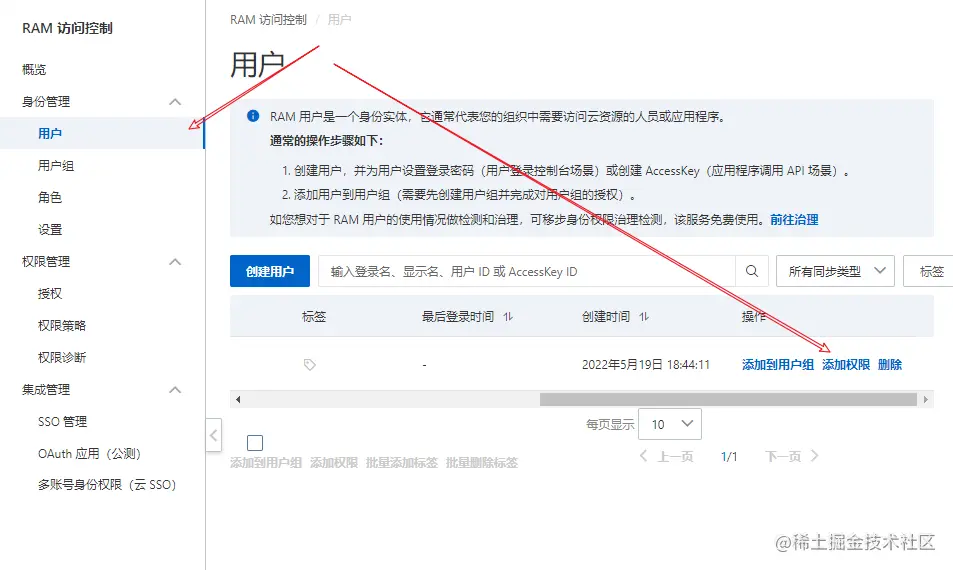Collapse the sidebar with the left chevron handle
This screenshot has width=953, height=570.
pos(213,435)
